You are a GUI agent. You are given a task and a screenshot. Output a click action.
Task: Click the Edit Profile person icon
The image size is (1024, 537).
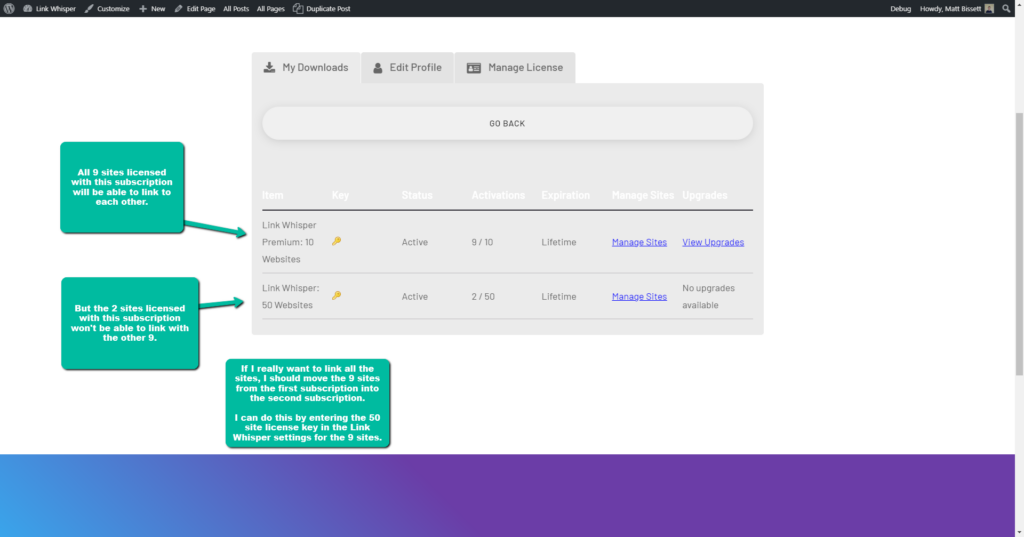coord(377,68)
